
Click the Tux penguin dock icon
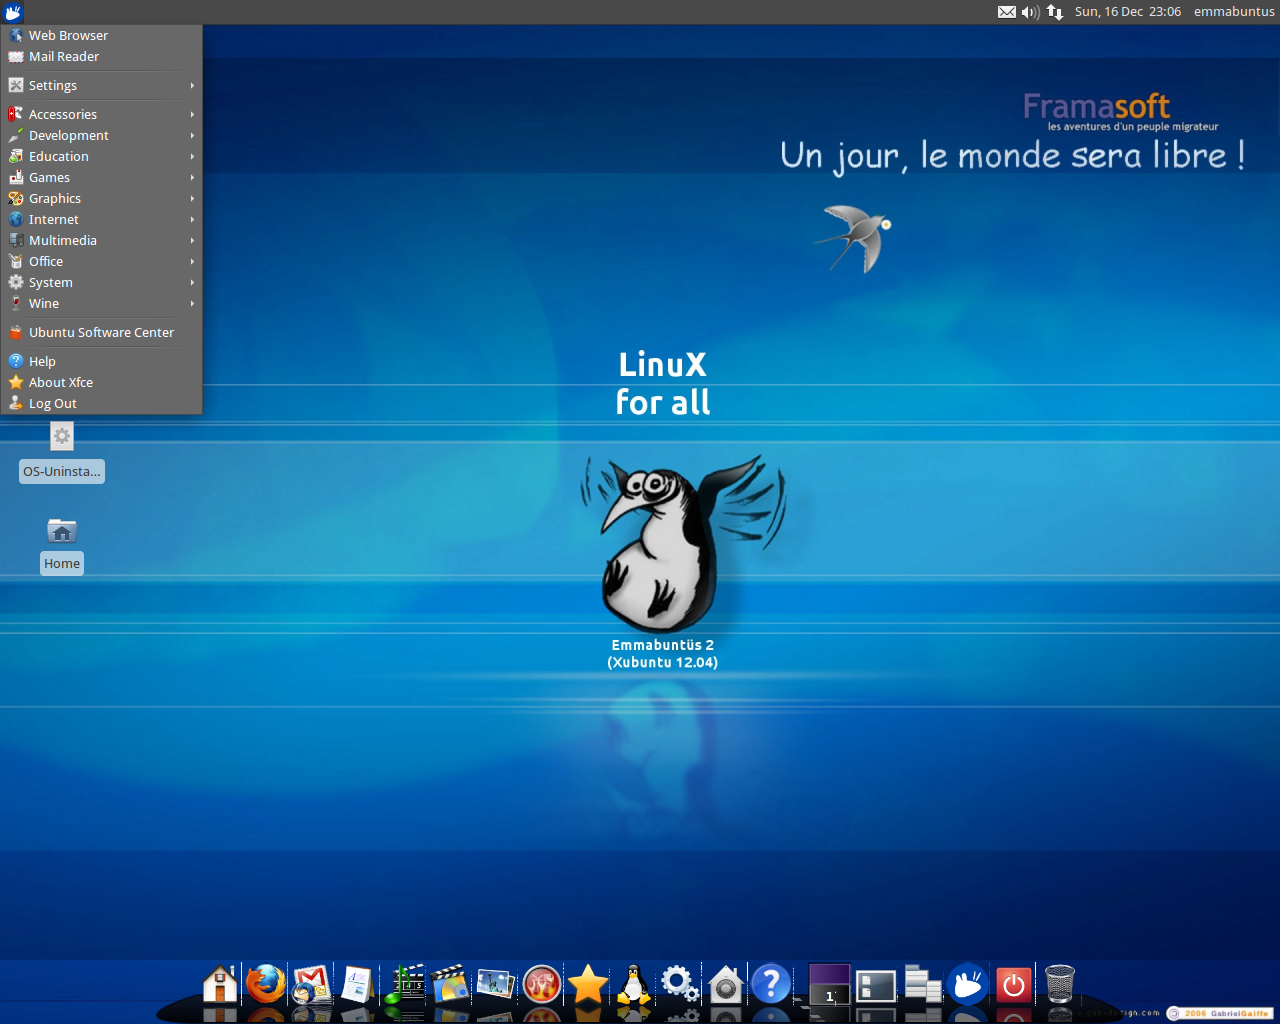633,984
